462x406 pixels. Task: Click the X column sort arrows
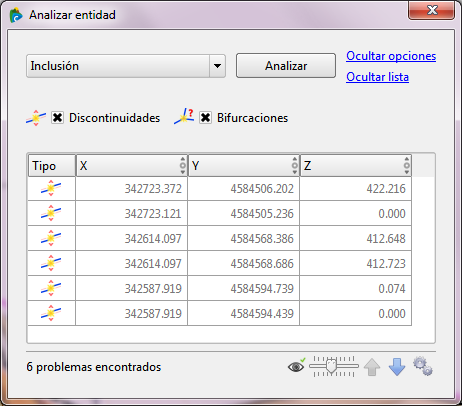(183, 165)
